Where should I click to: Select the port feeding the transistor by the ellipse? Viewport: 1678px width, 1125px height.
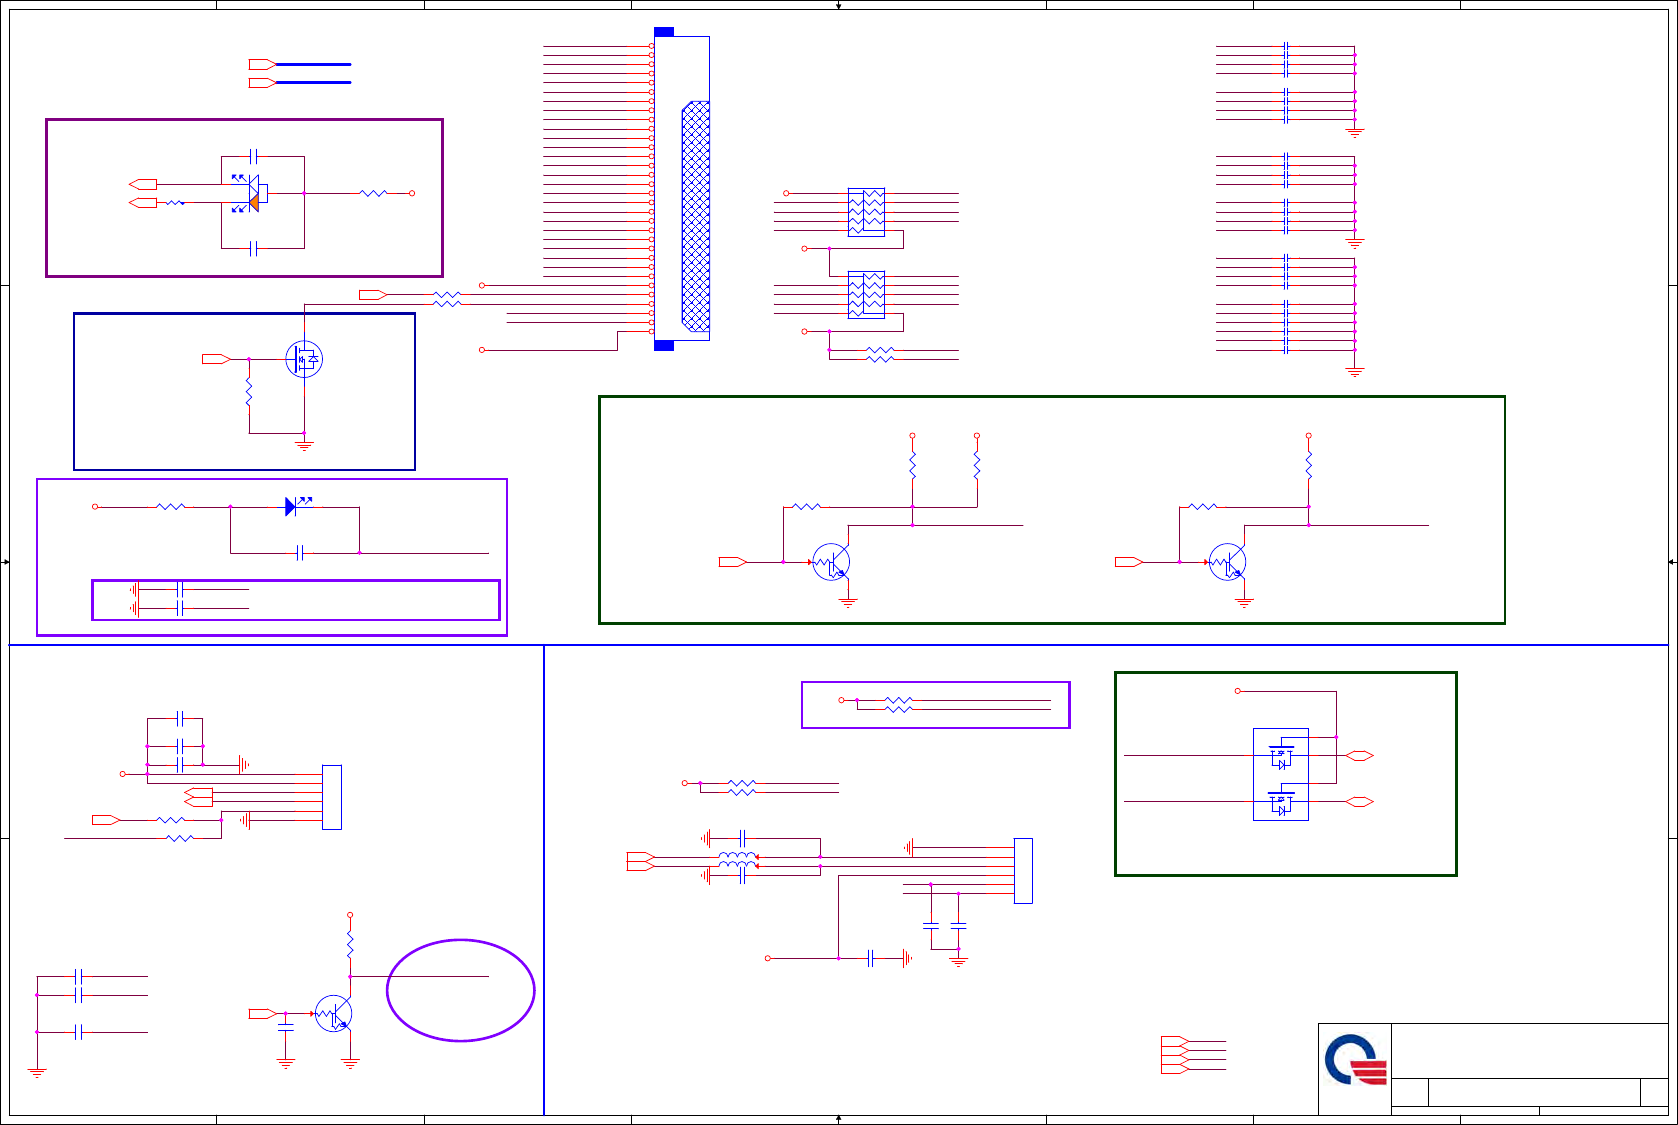(x=263, y=1014)
